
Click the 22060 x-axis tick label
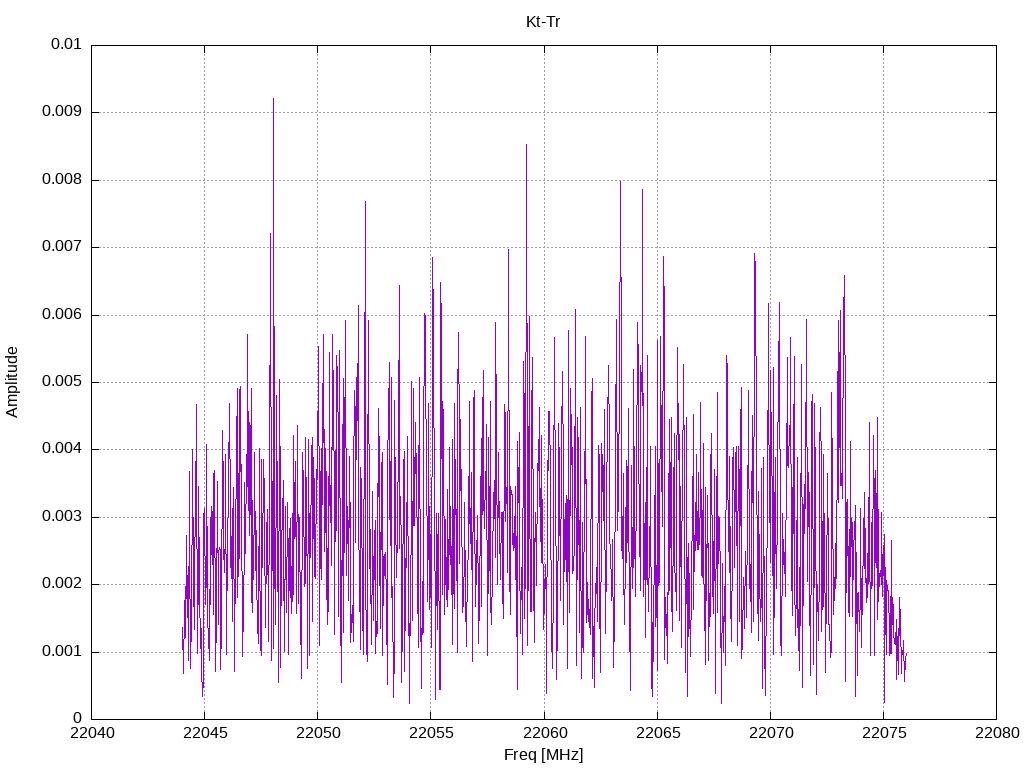point(544,733)
